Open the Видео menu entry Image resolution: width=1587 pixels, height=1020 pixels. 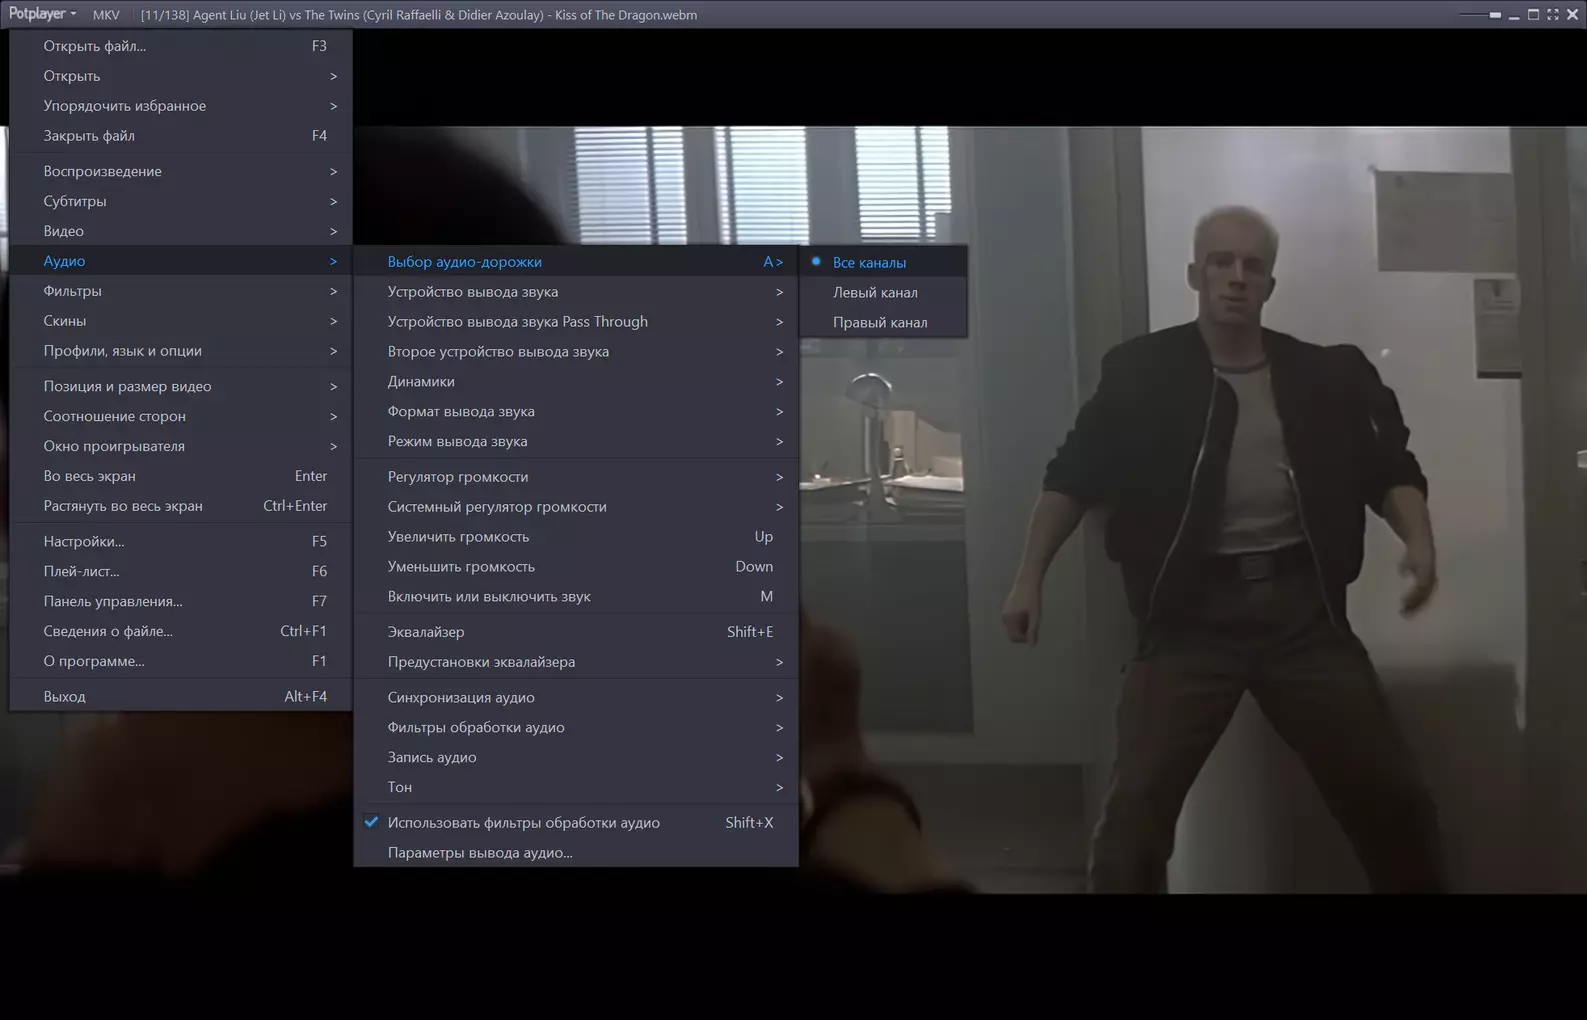pos(181,231)
